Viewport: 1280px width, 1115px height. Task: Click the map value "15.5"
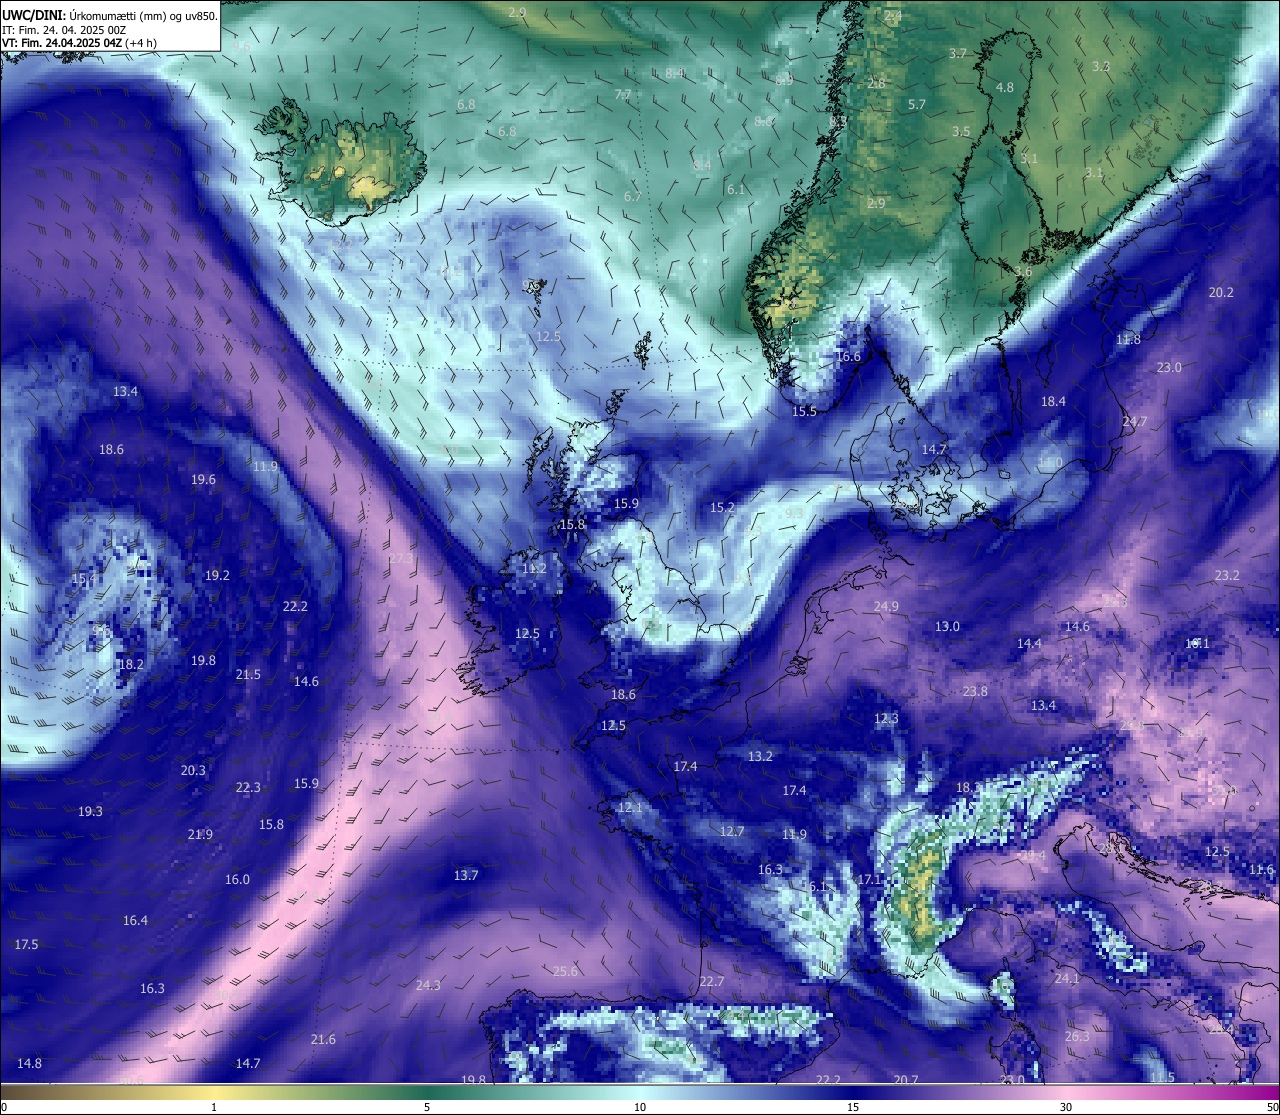pyautogui.click(x=804, y=411)
